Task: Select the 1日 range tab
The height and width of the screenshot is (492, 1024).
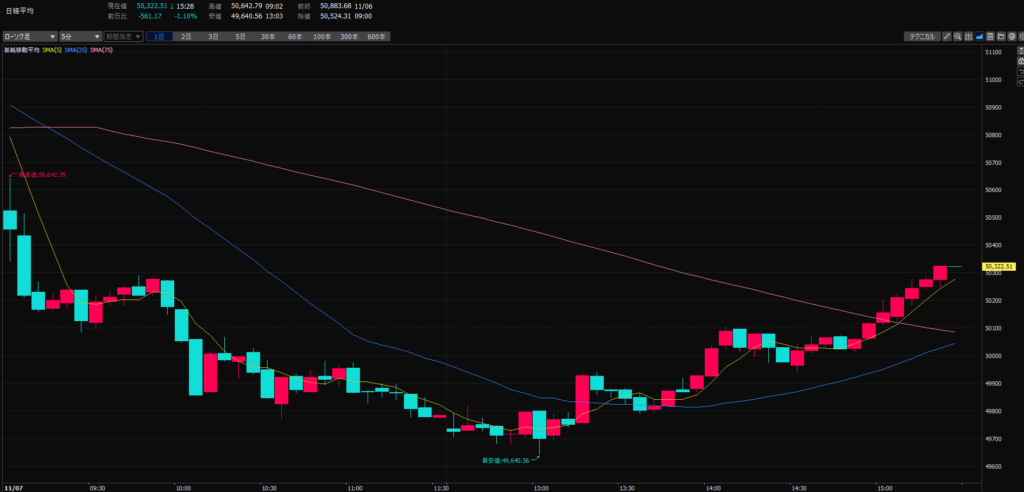Action: coord(159,36)
